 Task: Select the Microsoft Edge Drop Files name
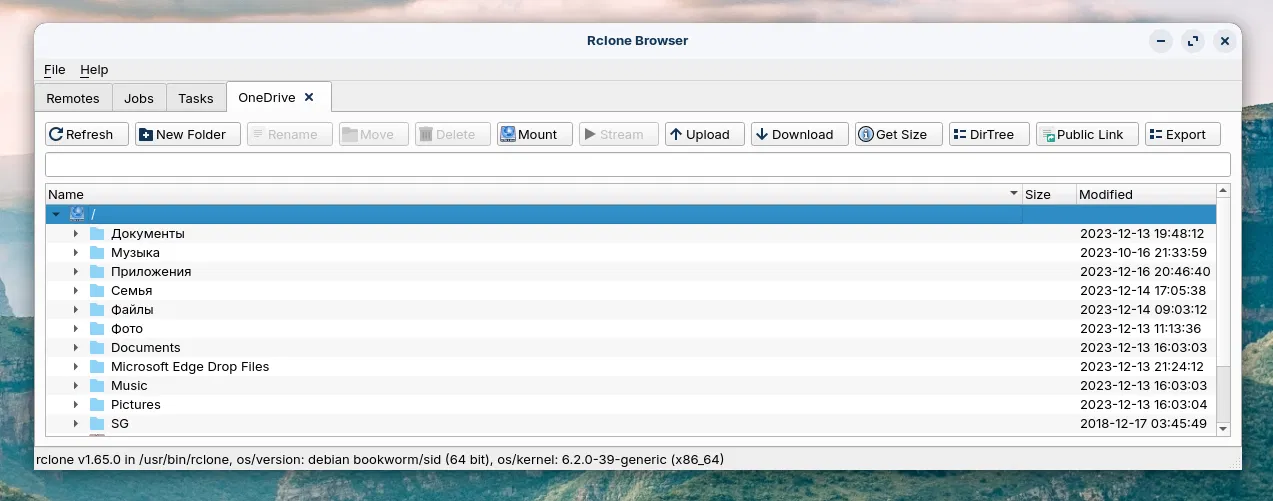190,366
